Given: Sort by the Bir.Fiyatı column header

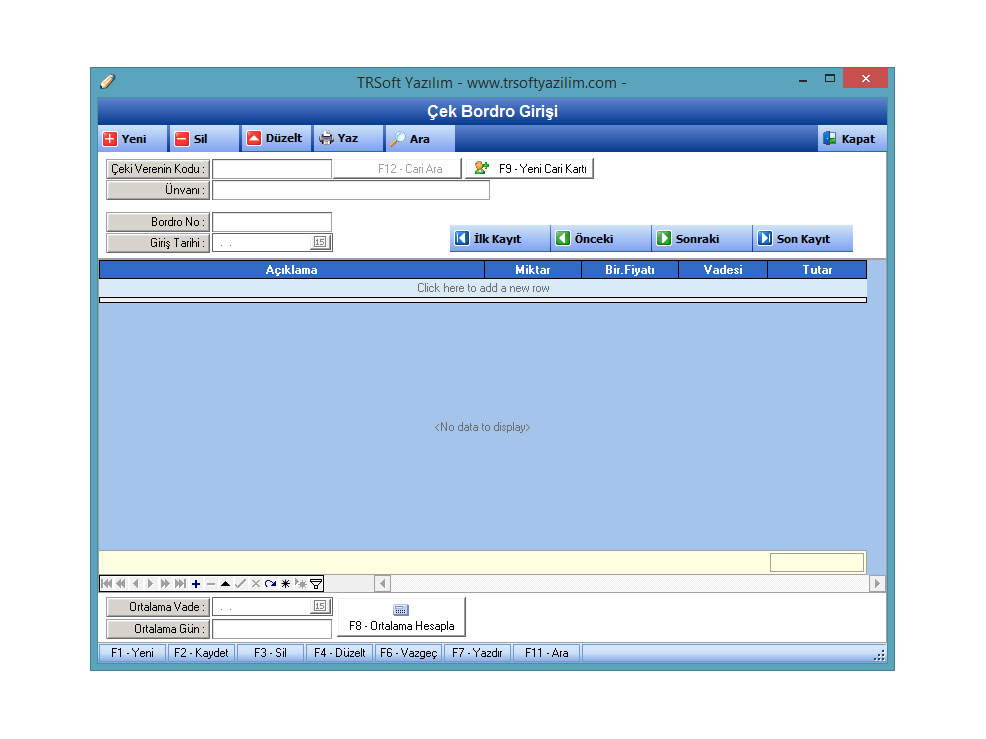Looking at the screenshot, I should [629, 270].
